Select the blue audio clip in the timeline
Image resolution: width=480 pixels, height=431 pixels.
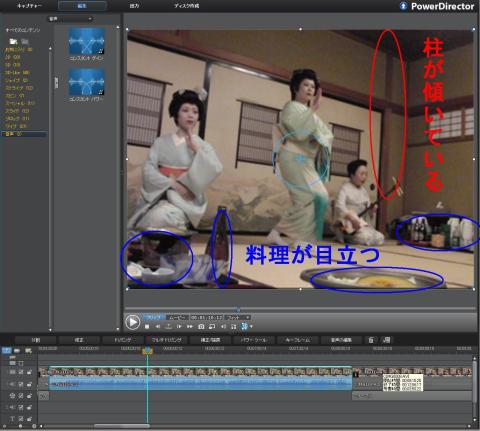click(x=200, y=384)
